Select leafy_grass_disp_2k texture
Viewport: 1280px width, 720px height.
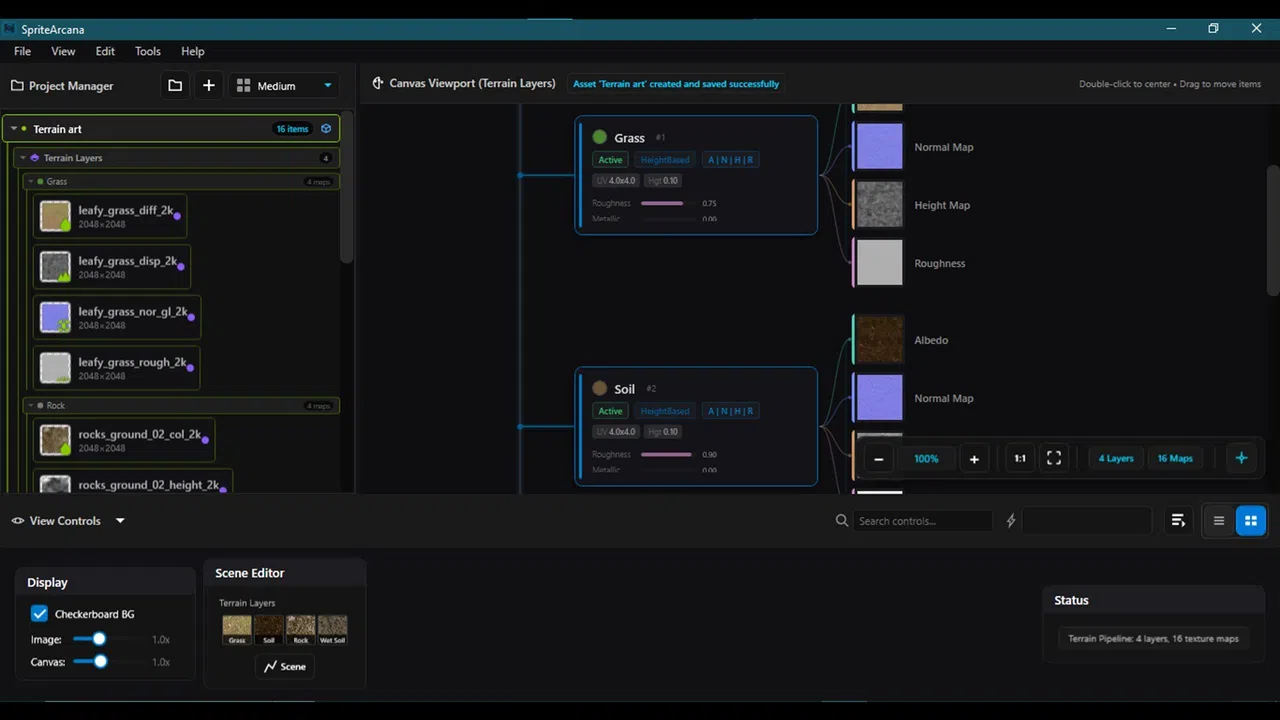tap(112, 267)
